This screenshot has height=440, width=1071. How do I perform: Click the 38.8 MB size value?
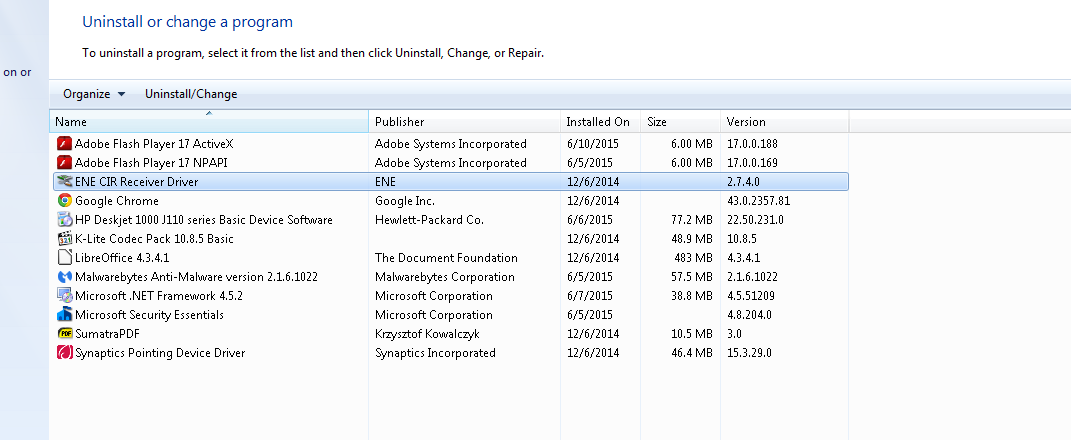point(691,296)
